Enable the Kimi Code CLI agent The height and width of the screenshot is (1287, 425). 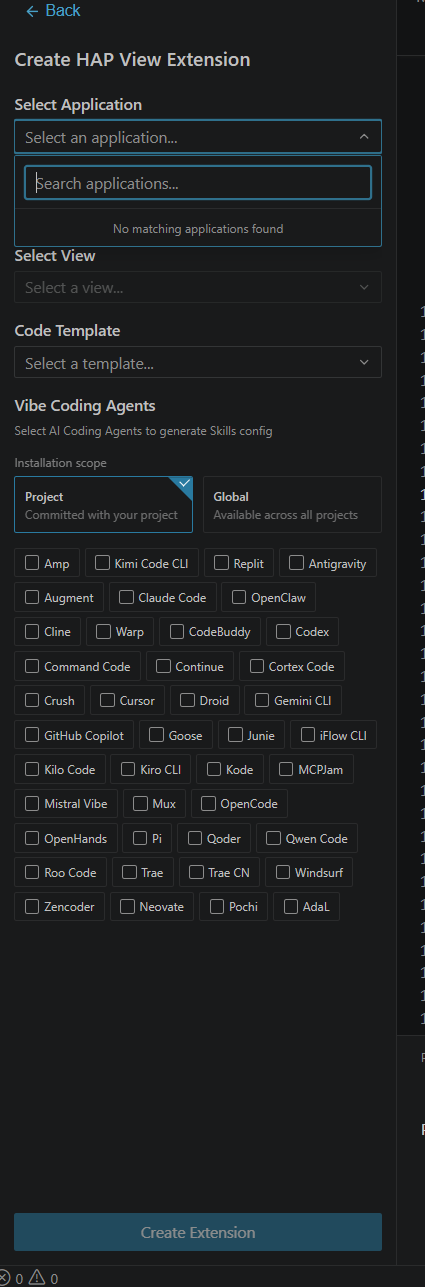102,563
